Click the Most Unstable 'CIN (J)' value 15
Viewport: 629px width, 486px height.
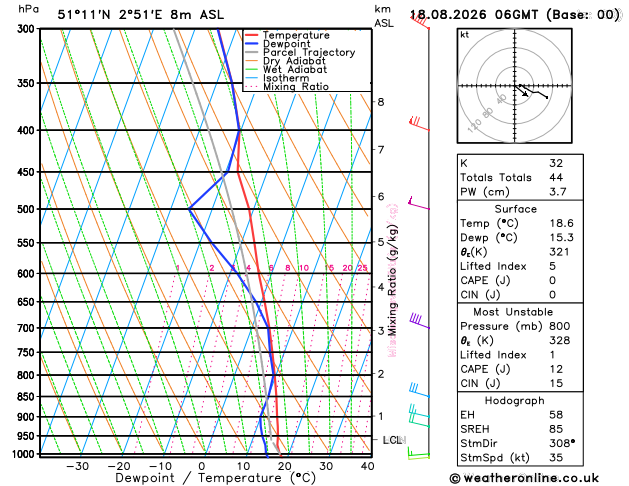(556, 383)
